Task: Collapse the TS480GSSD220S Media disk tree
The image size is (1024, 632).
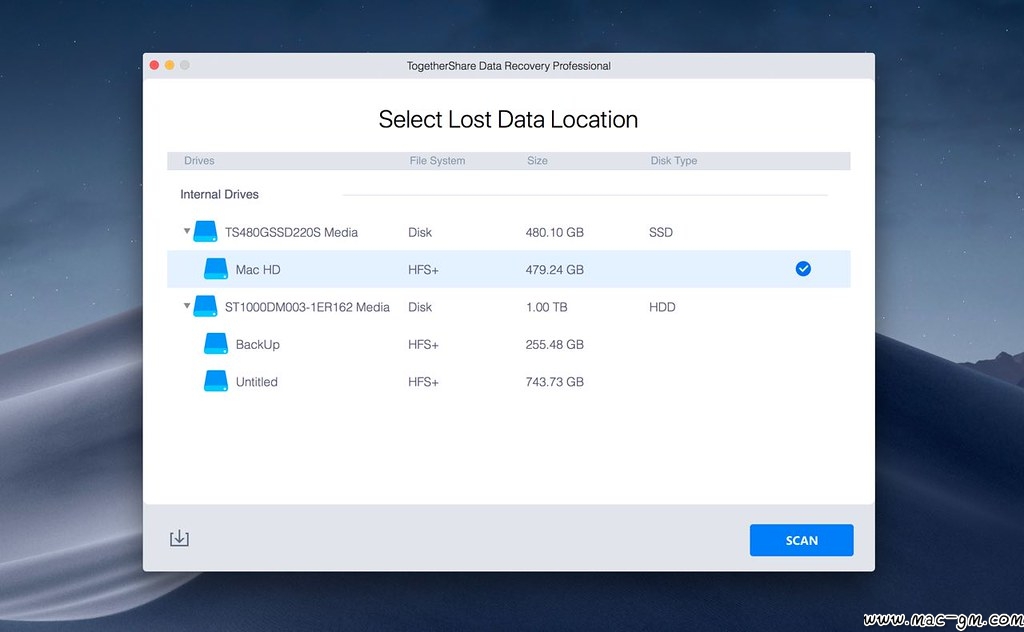Action: (187, 230)
